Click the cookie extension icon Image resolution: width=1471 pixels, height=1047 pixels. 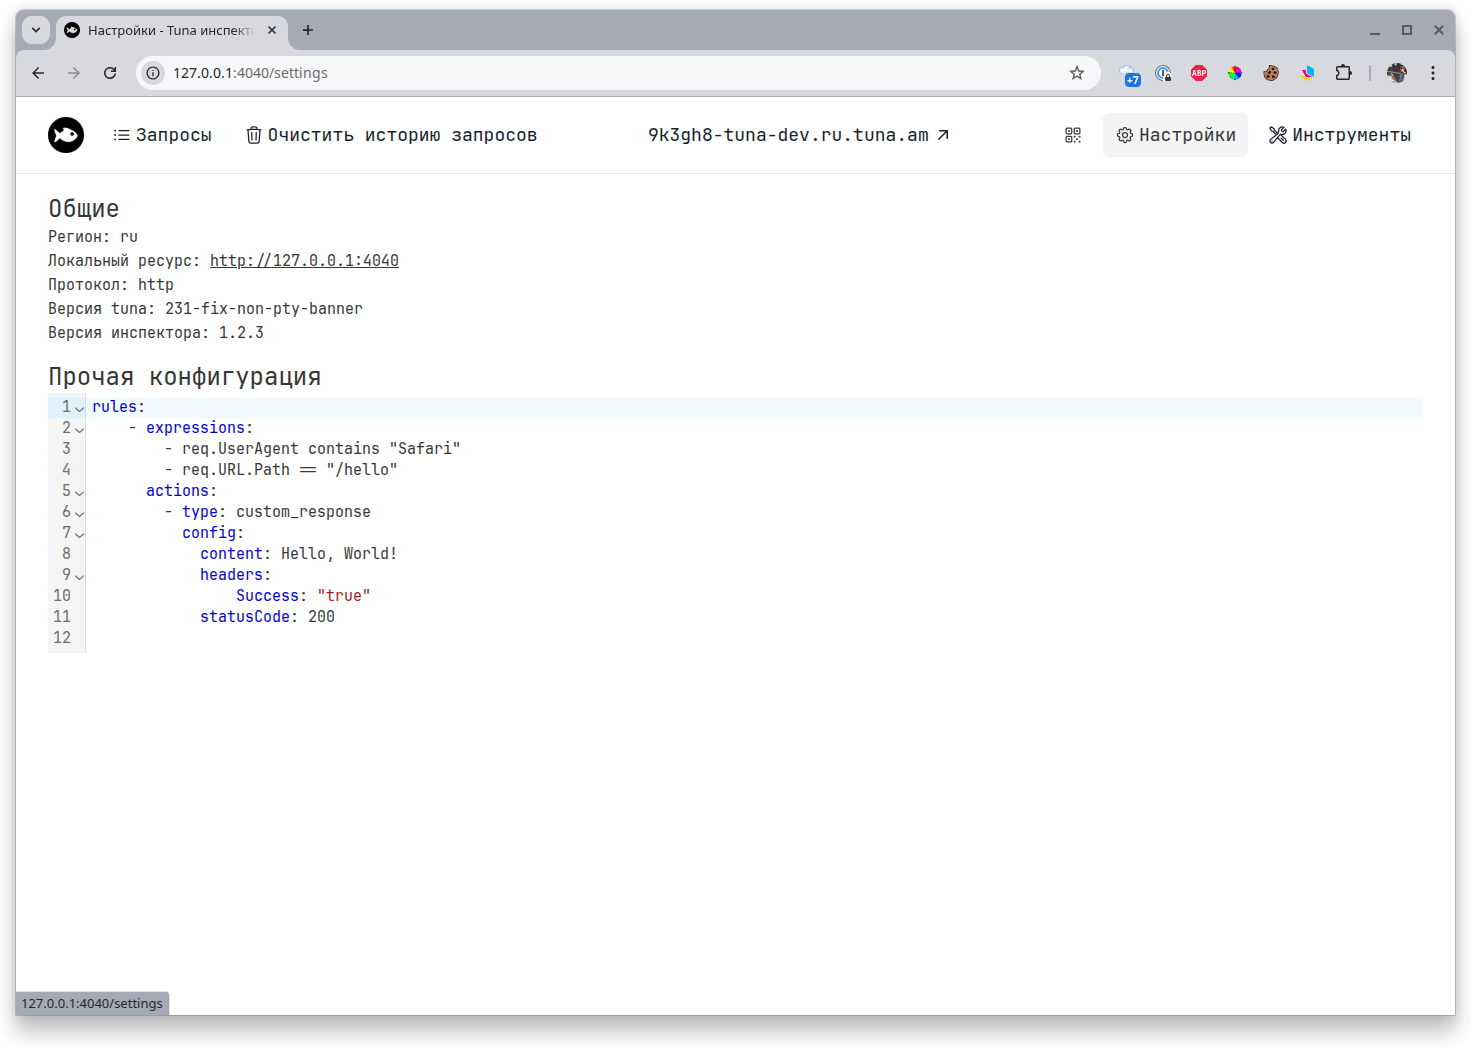[x=1271, y=73]
